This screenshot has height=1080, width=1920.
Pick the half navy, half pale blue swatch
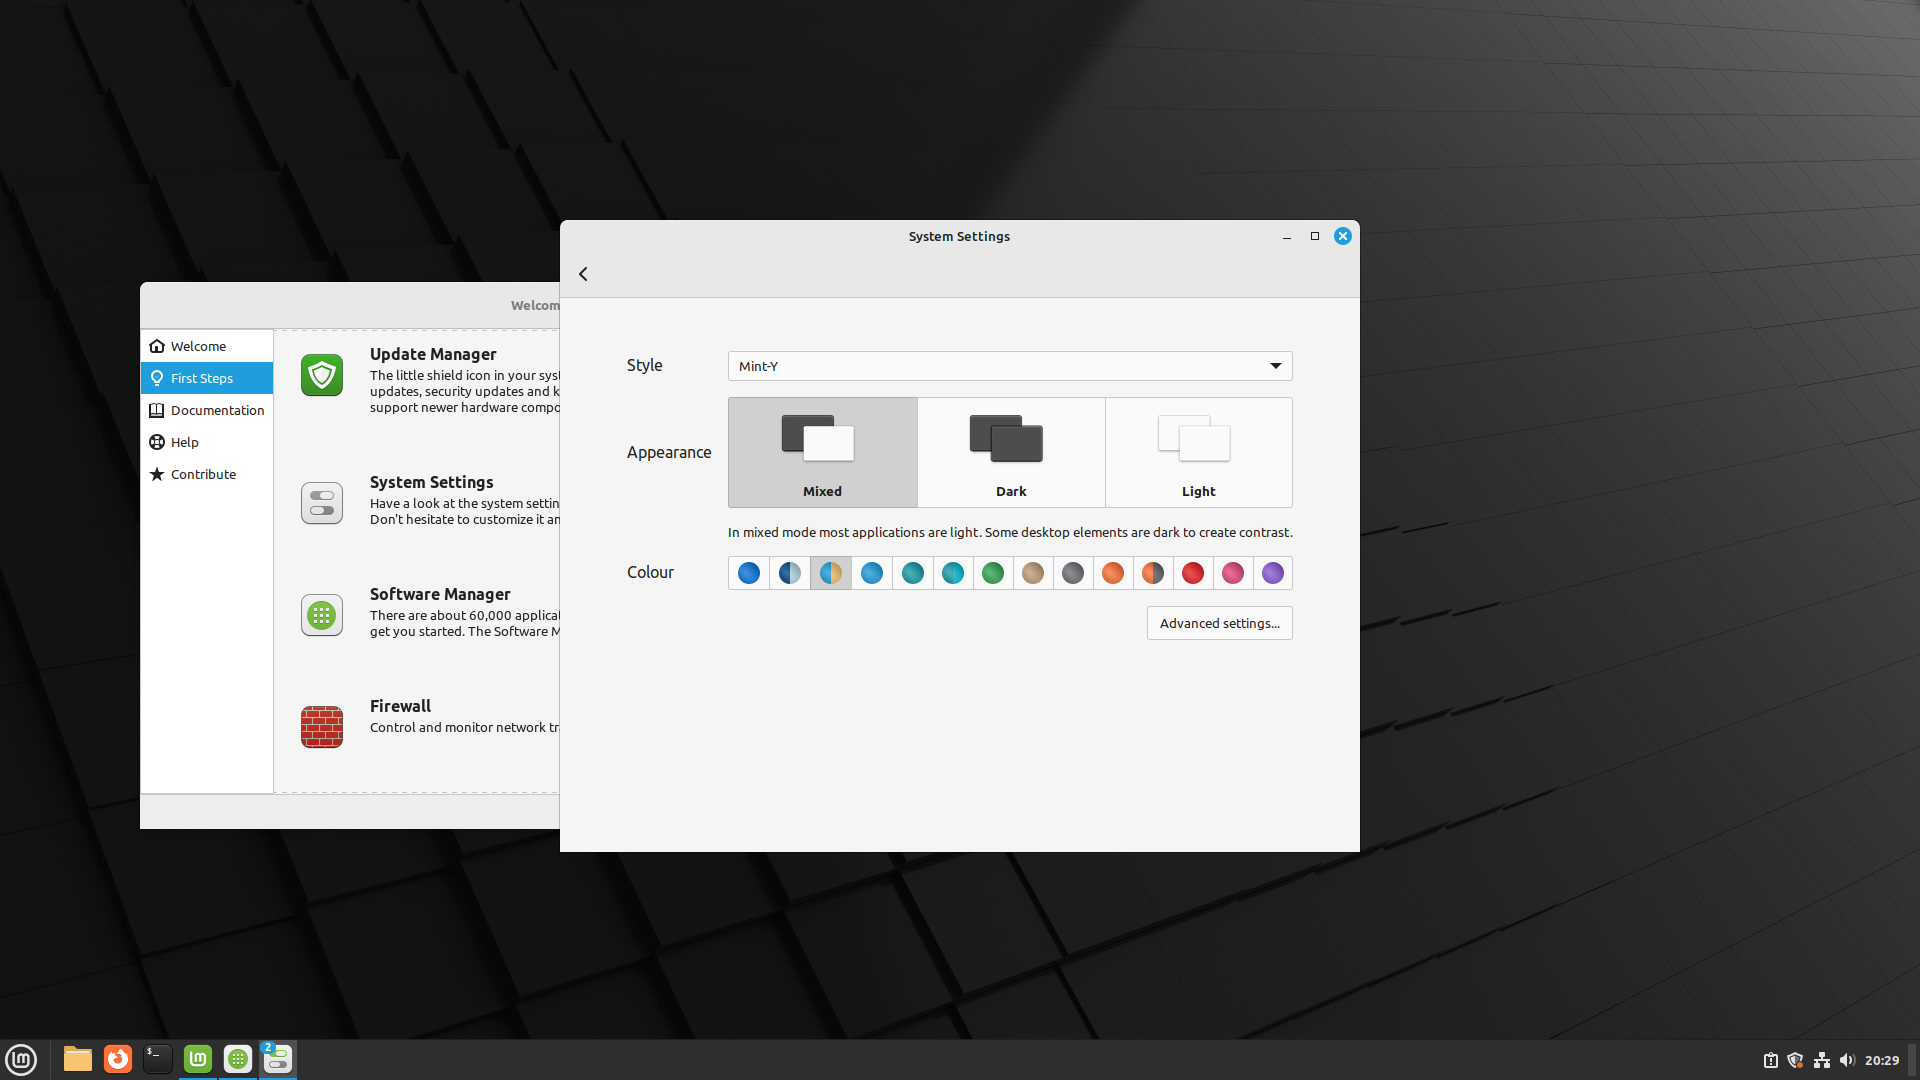[790, 573]
